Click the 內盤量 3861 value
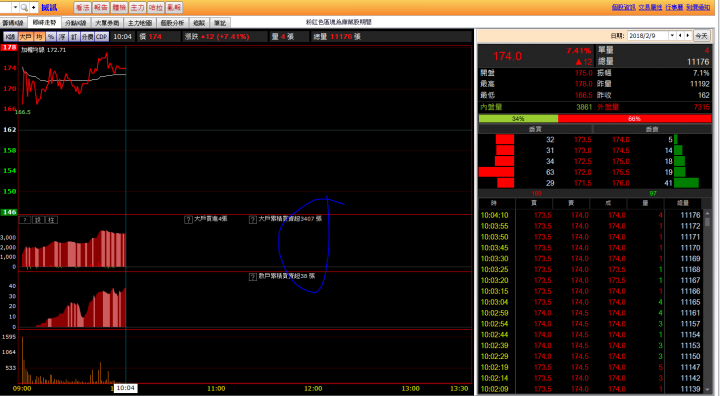The height and width of the screenshot is (396, 720). (584, 107)
